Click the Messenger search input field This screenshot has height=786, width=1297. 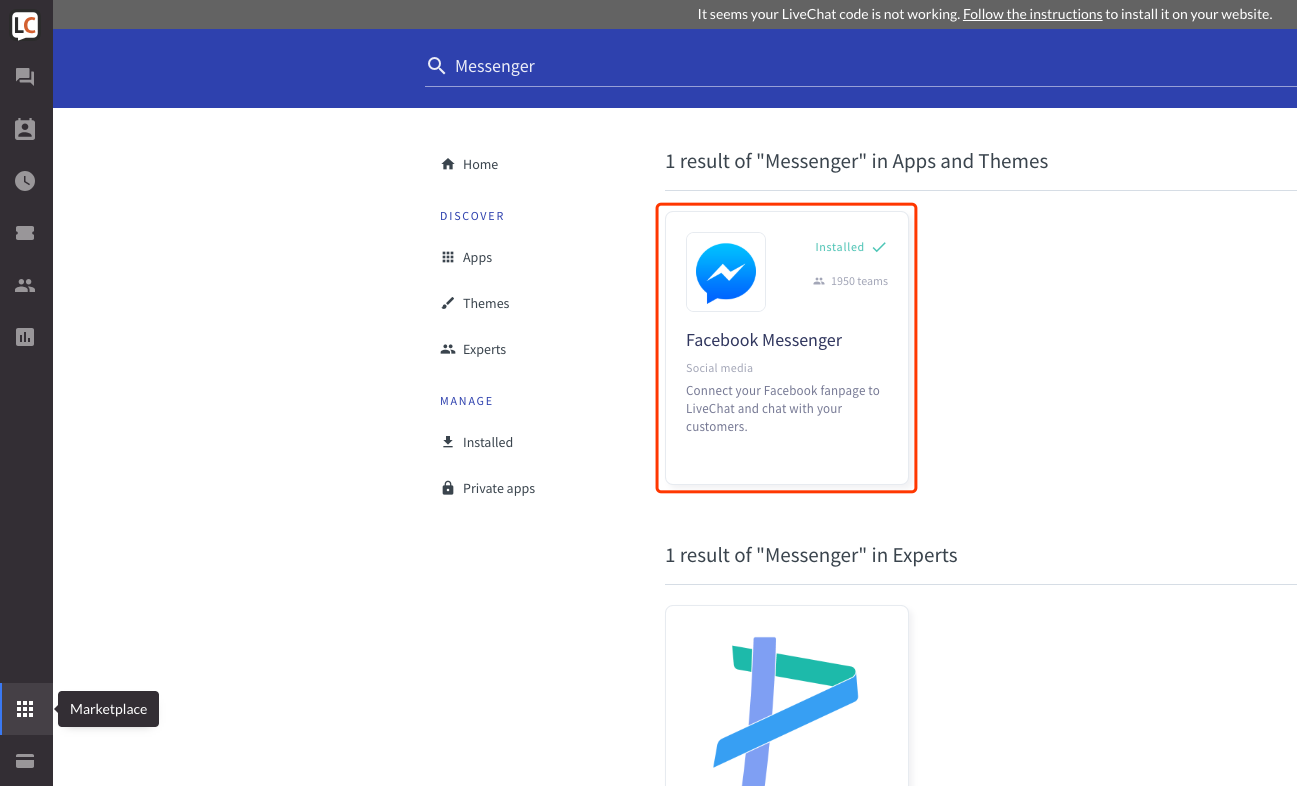pyautogui.click(x=860, y=66)
